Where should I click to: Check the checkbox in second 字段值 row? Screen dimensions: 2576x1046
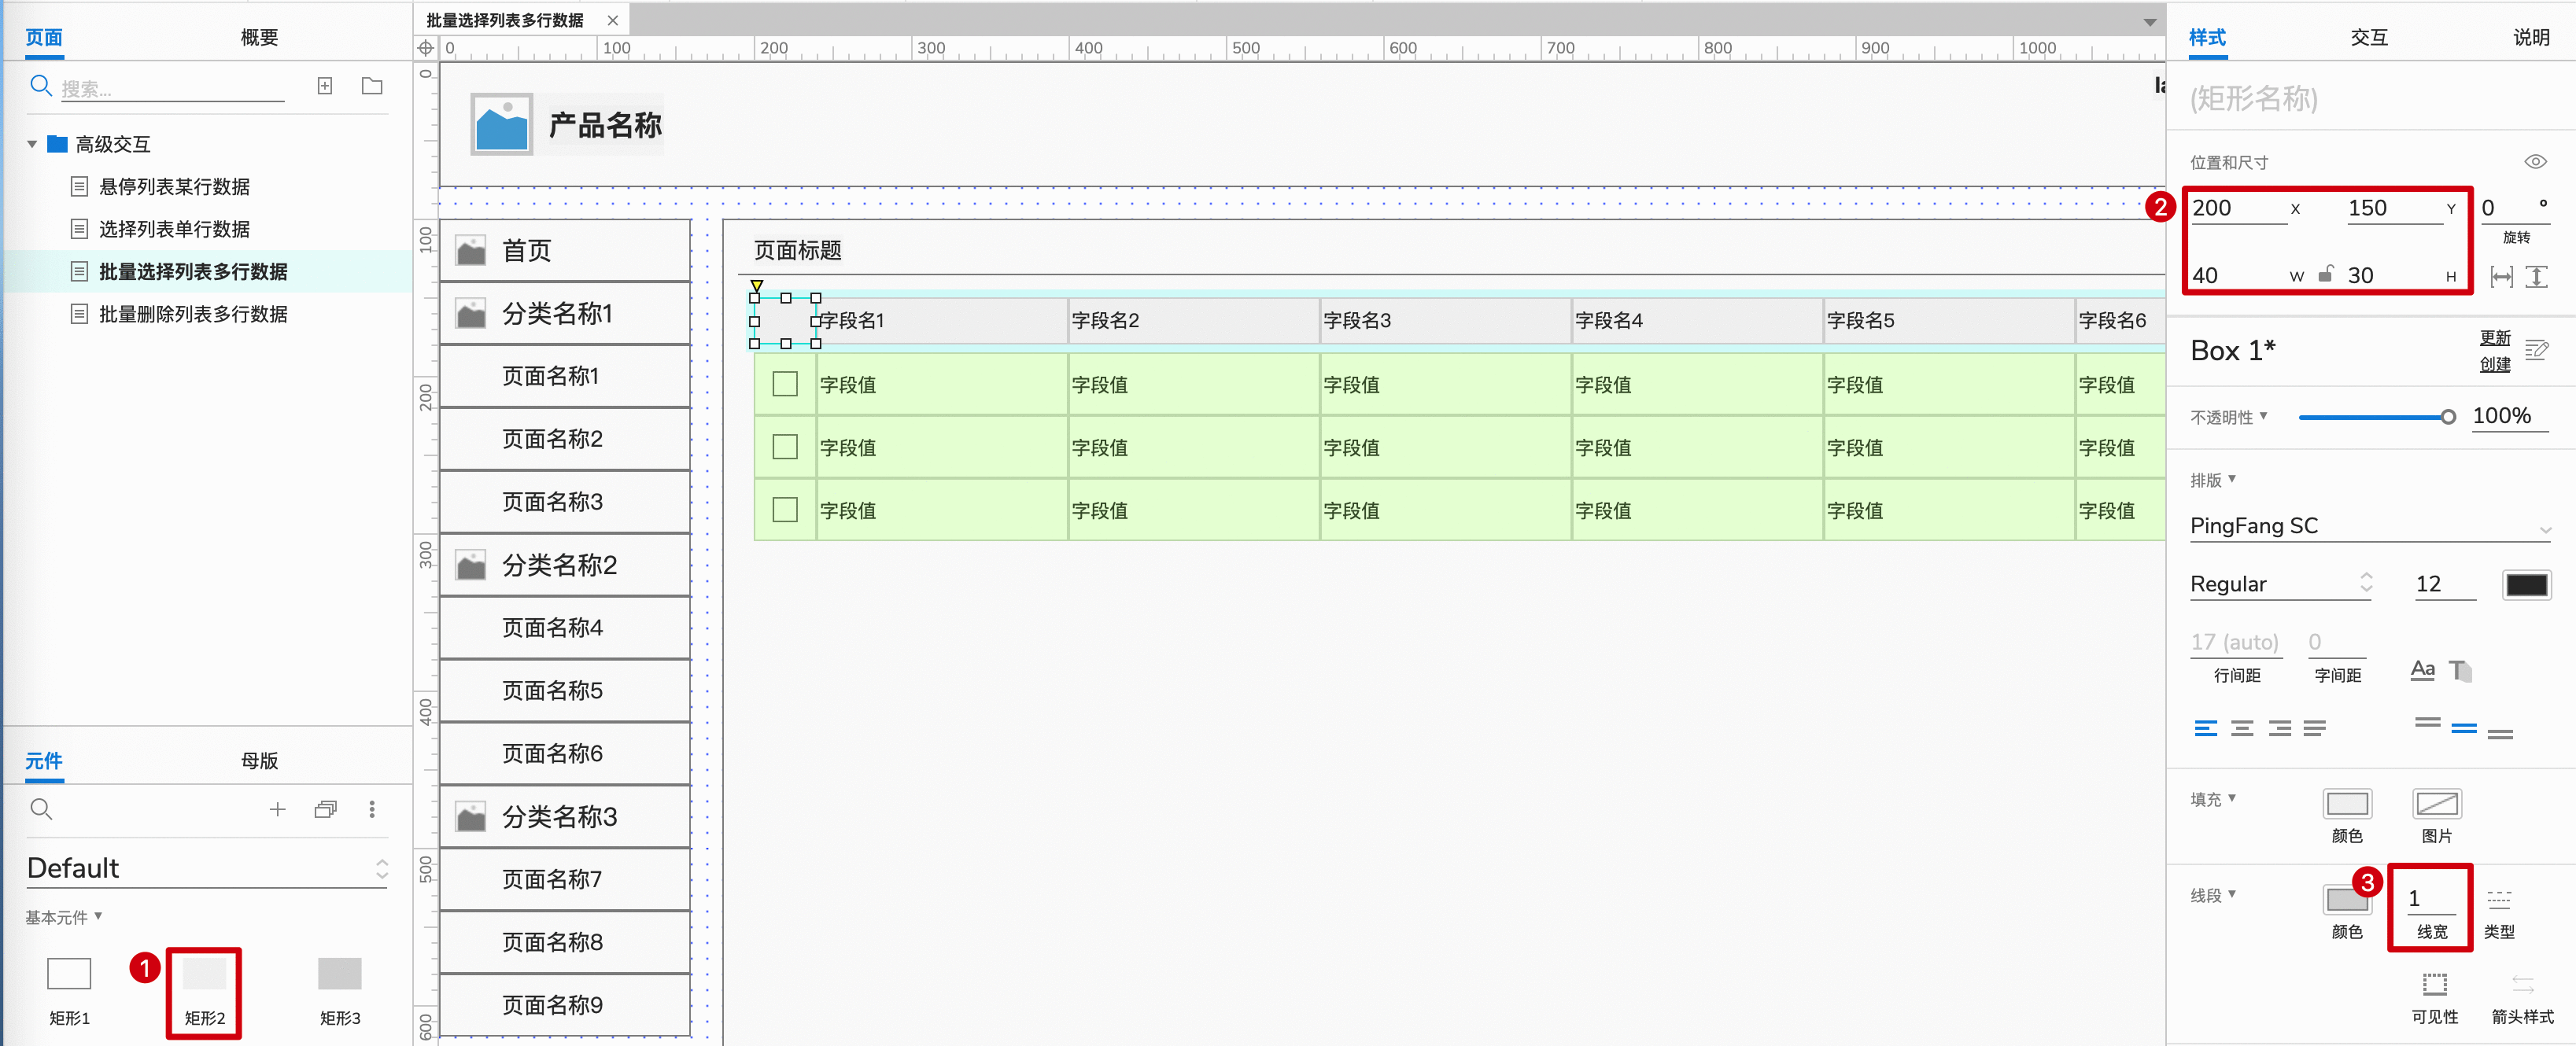tap(785, 447)
